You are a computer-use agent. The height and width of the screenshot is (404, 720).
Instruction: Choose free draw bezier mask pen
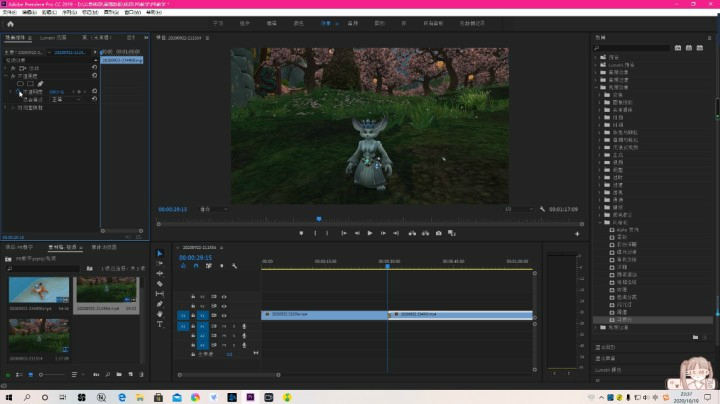(x=40, y=84)
